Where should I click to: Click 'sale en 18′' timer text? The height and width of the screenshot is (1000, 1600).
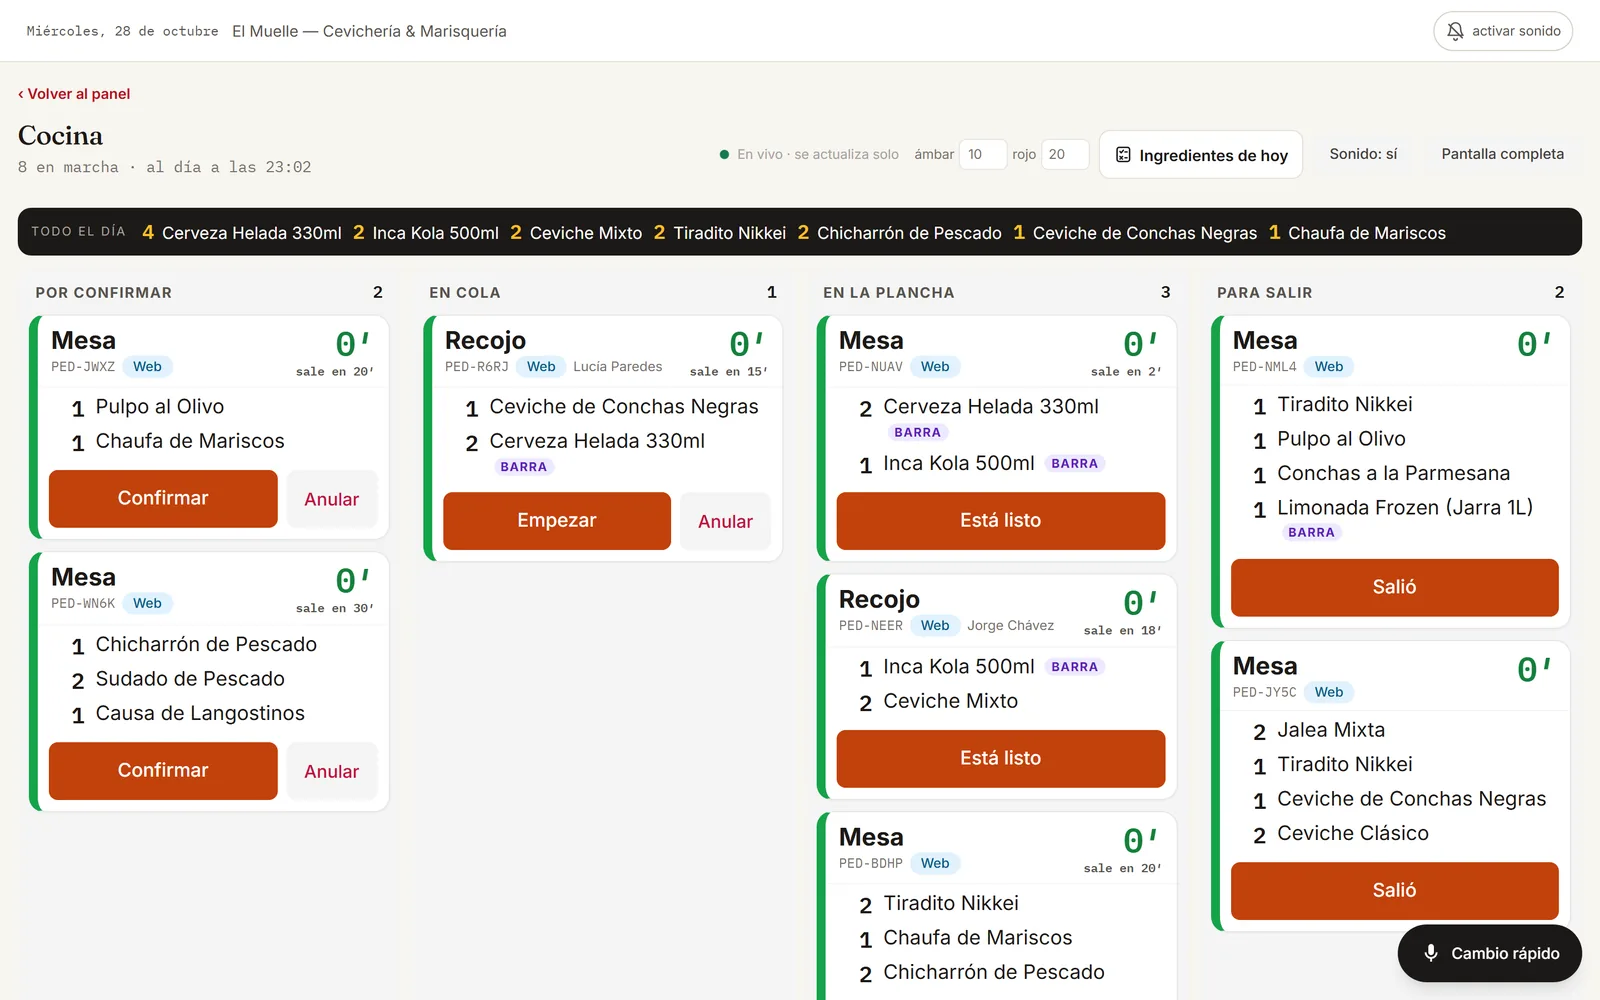[x=1123, y=631]
